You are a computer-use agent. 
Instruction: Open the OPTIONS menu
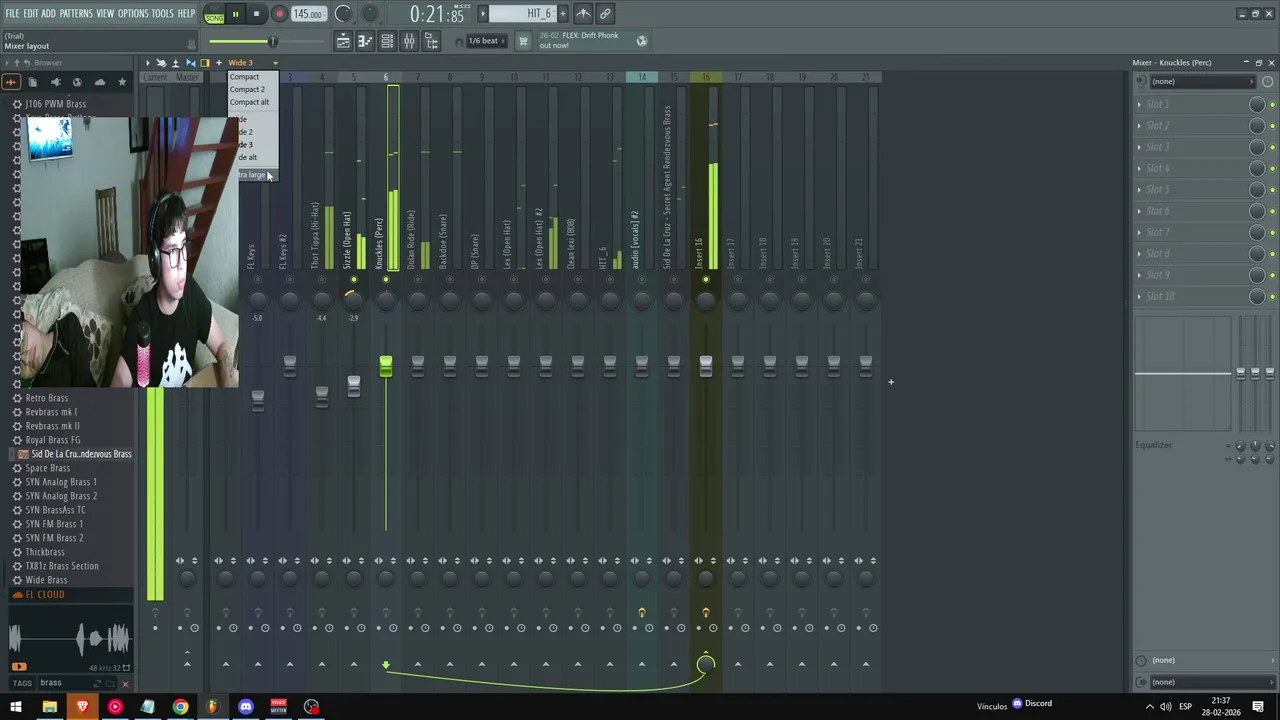tap(133, 14)
